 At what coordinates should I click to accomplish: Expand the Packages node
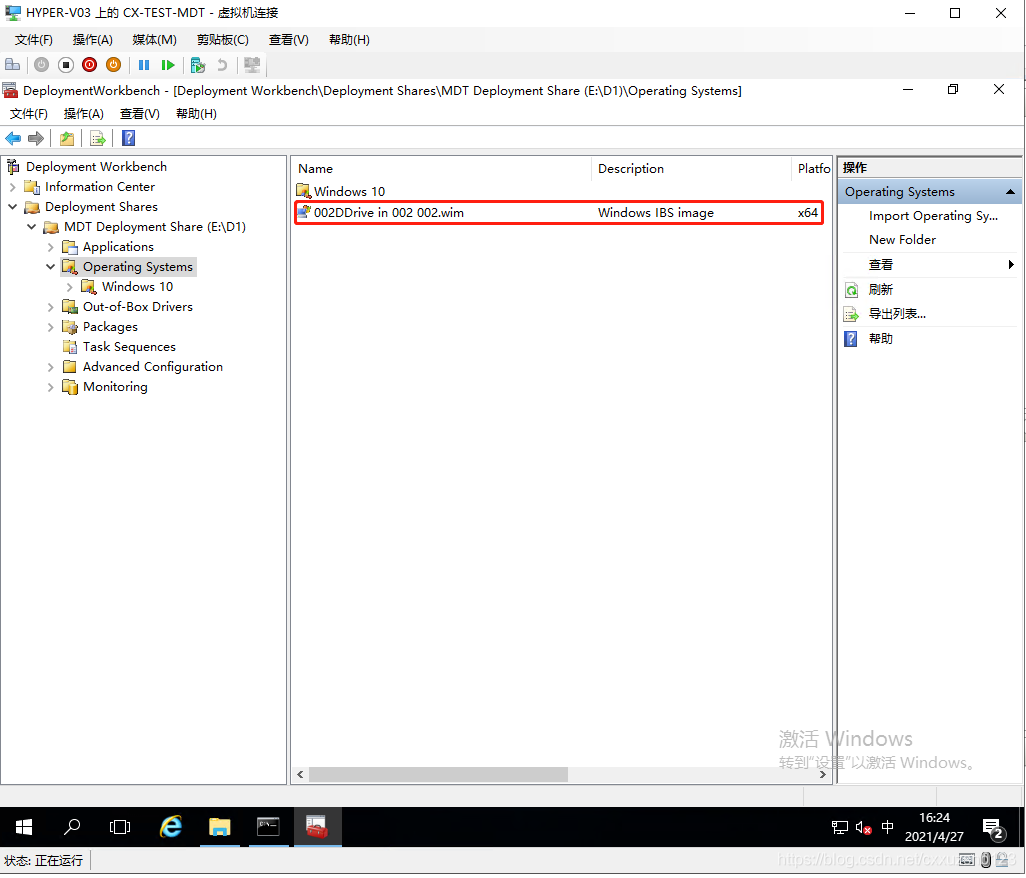click(x=50, y=327)
